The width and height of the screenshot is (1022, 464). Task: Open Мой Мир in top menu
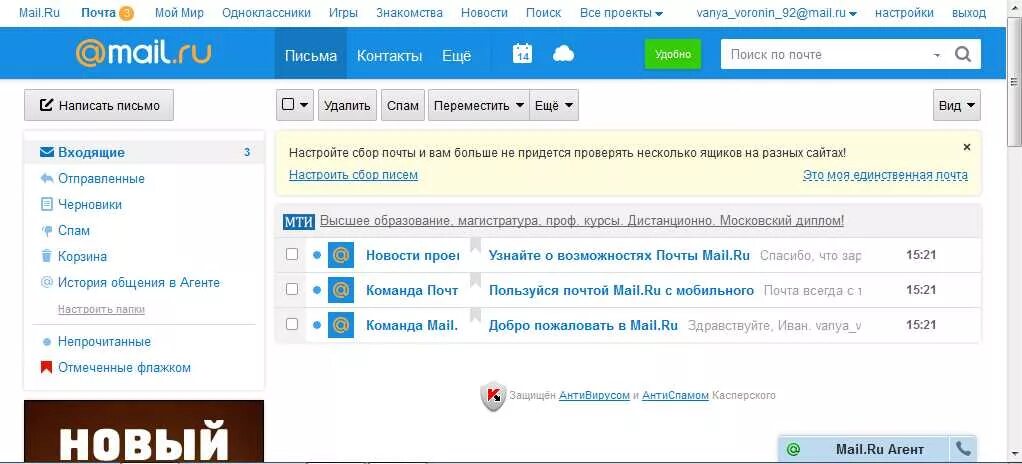pyautogui.click(x=179, y=13)
